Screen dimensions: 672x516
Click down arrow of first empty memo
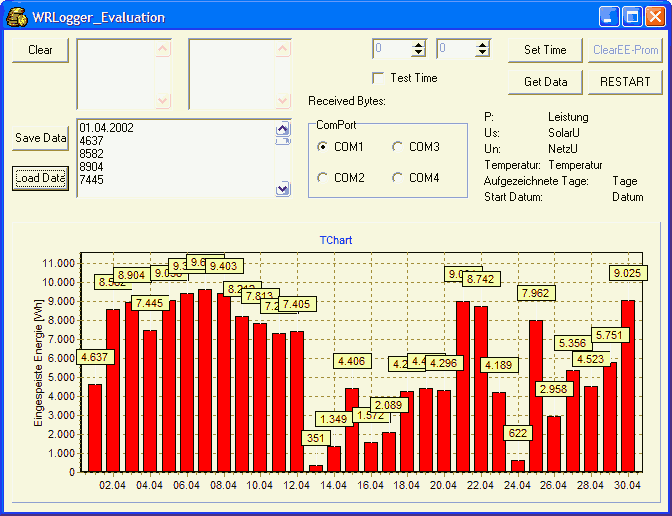pos(162,101)
